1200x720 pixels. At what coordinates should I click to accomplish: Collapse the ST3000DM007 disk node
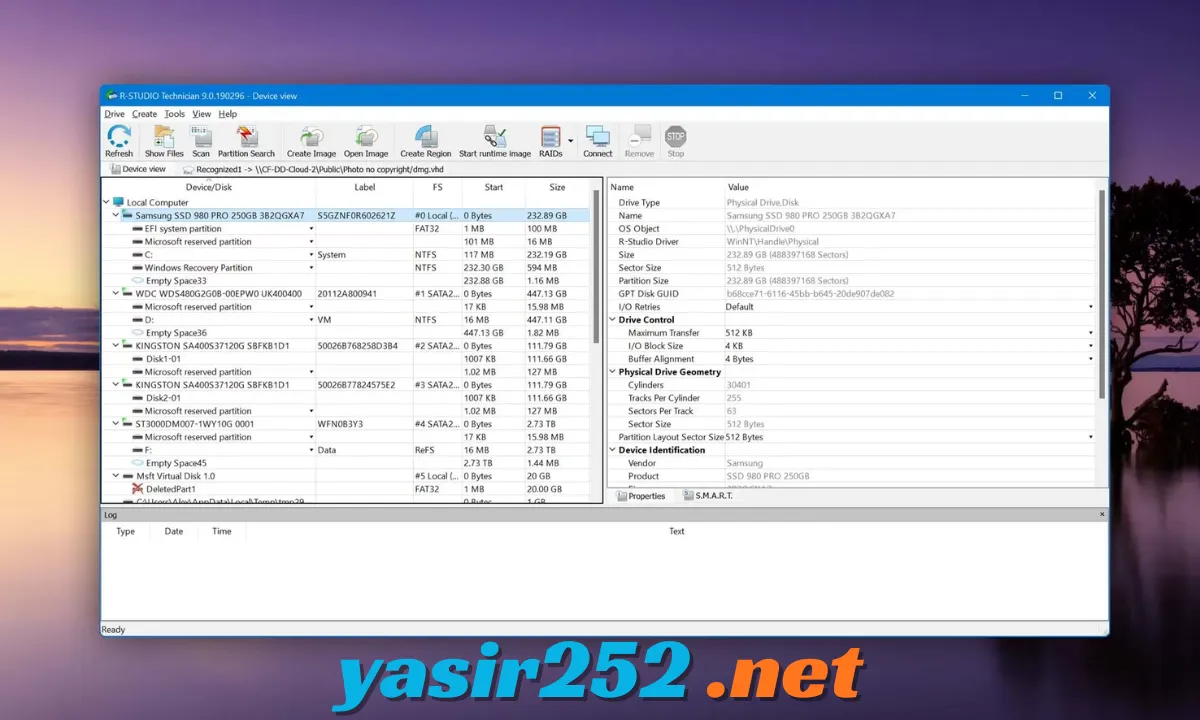[x=116, y=424]
